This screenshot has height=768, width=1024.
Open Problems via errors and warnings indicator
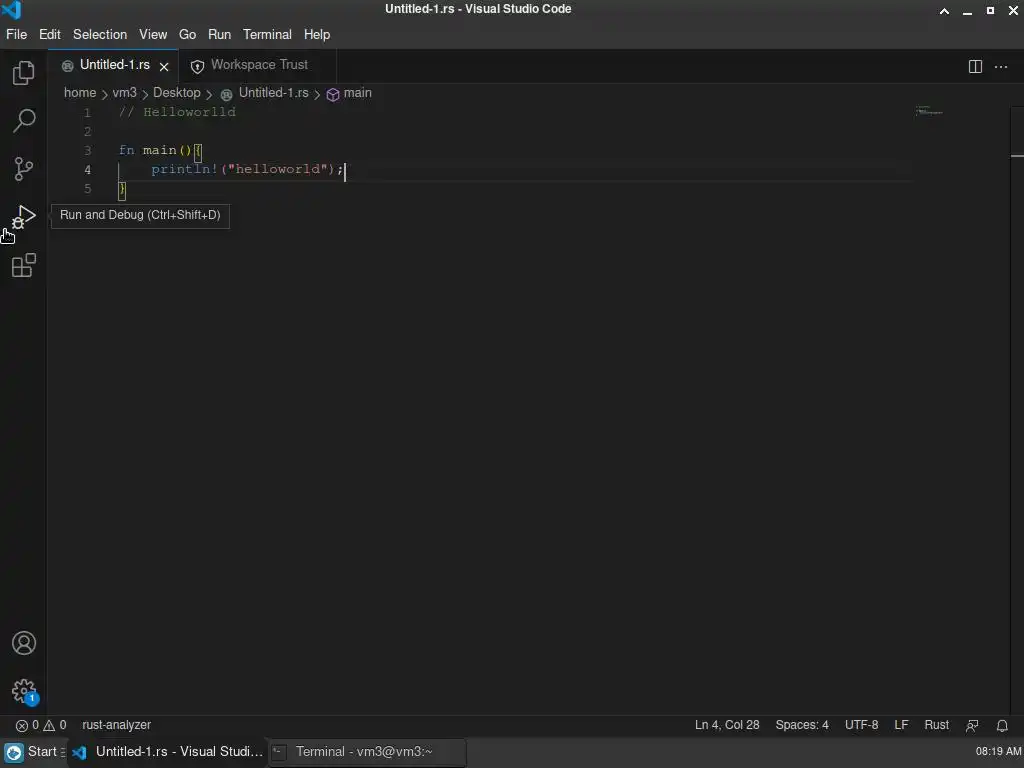tap(41, 725)
